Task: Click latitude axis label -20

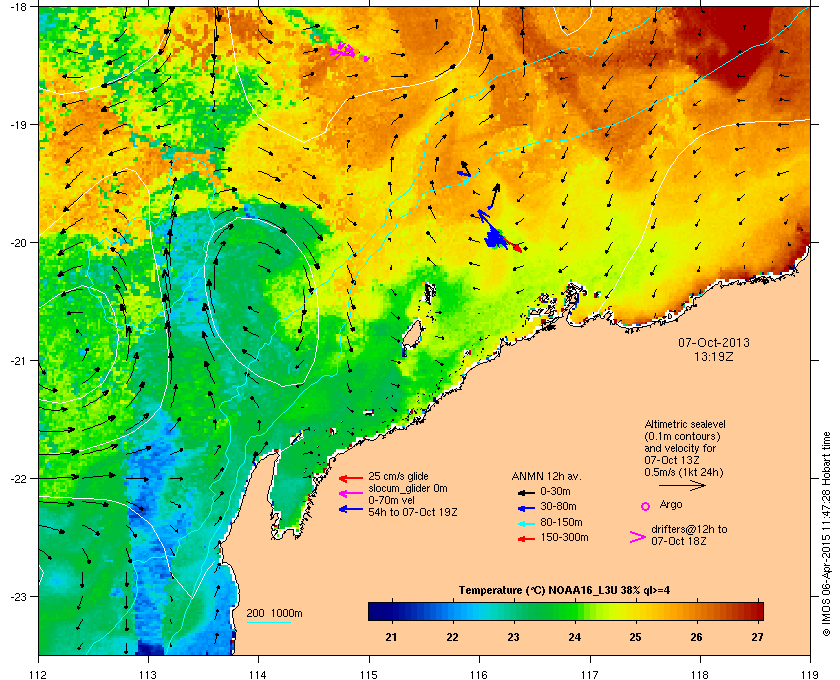Action: pyautogui.click(x=18, y=242)
